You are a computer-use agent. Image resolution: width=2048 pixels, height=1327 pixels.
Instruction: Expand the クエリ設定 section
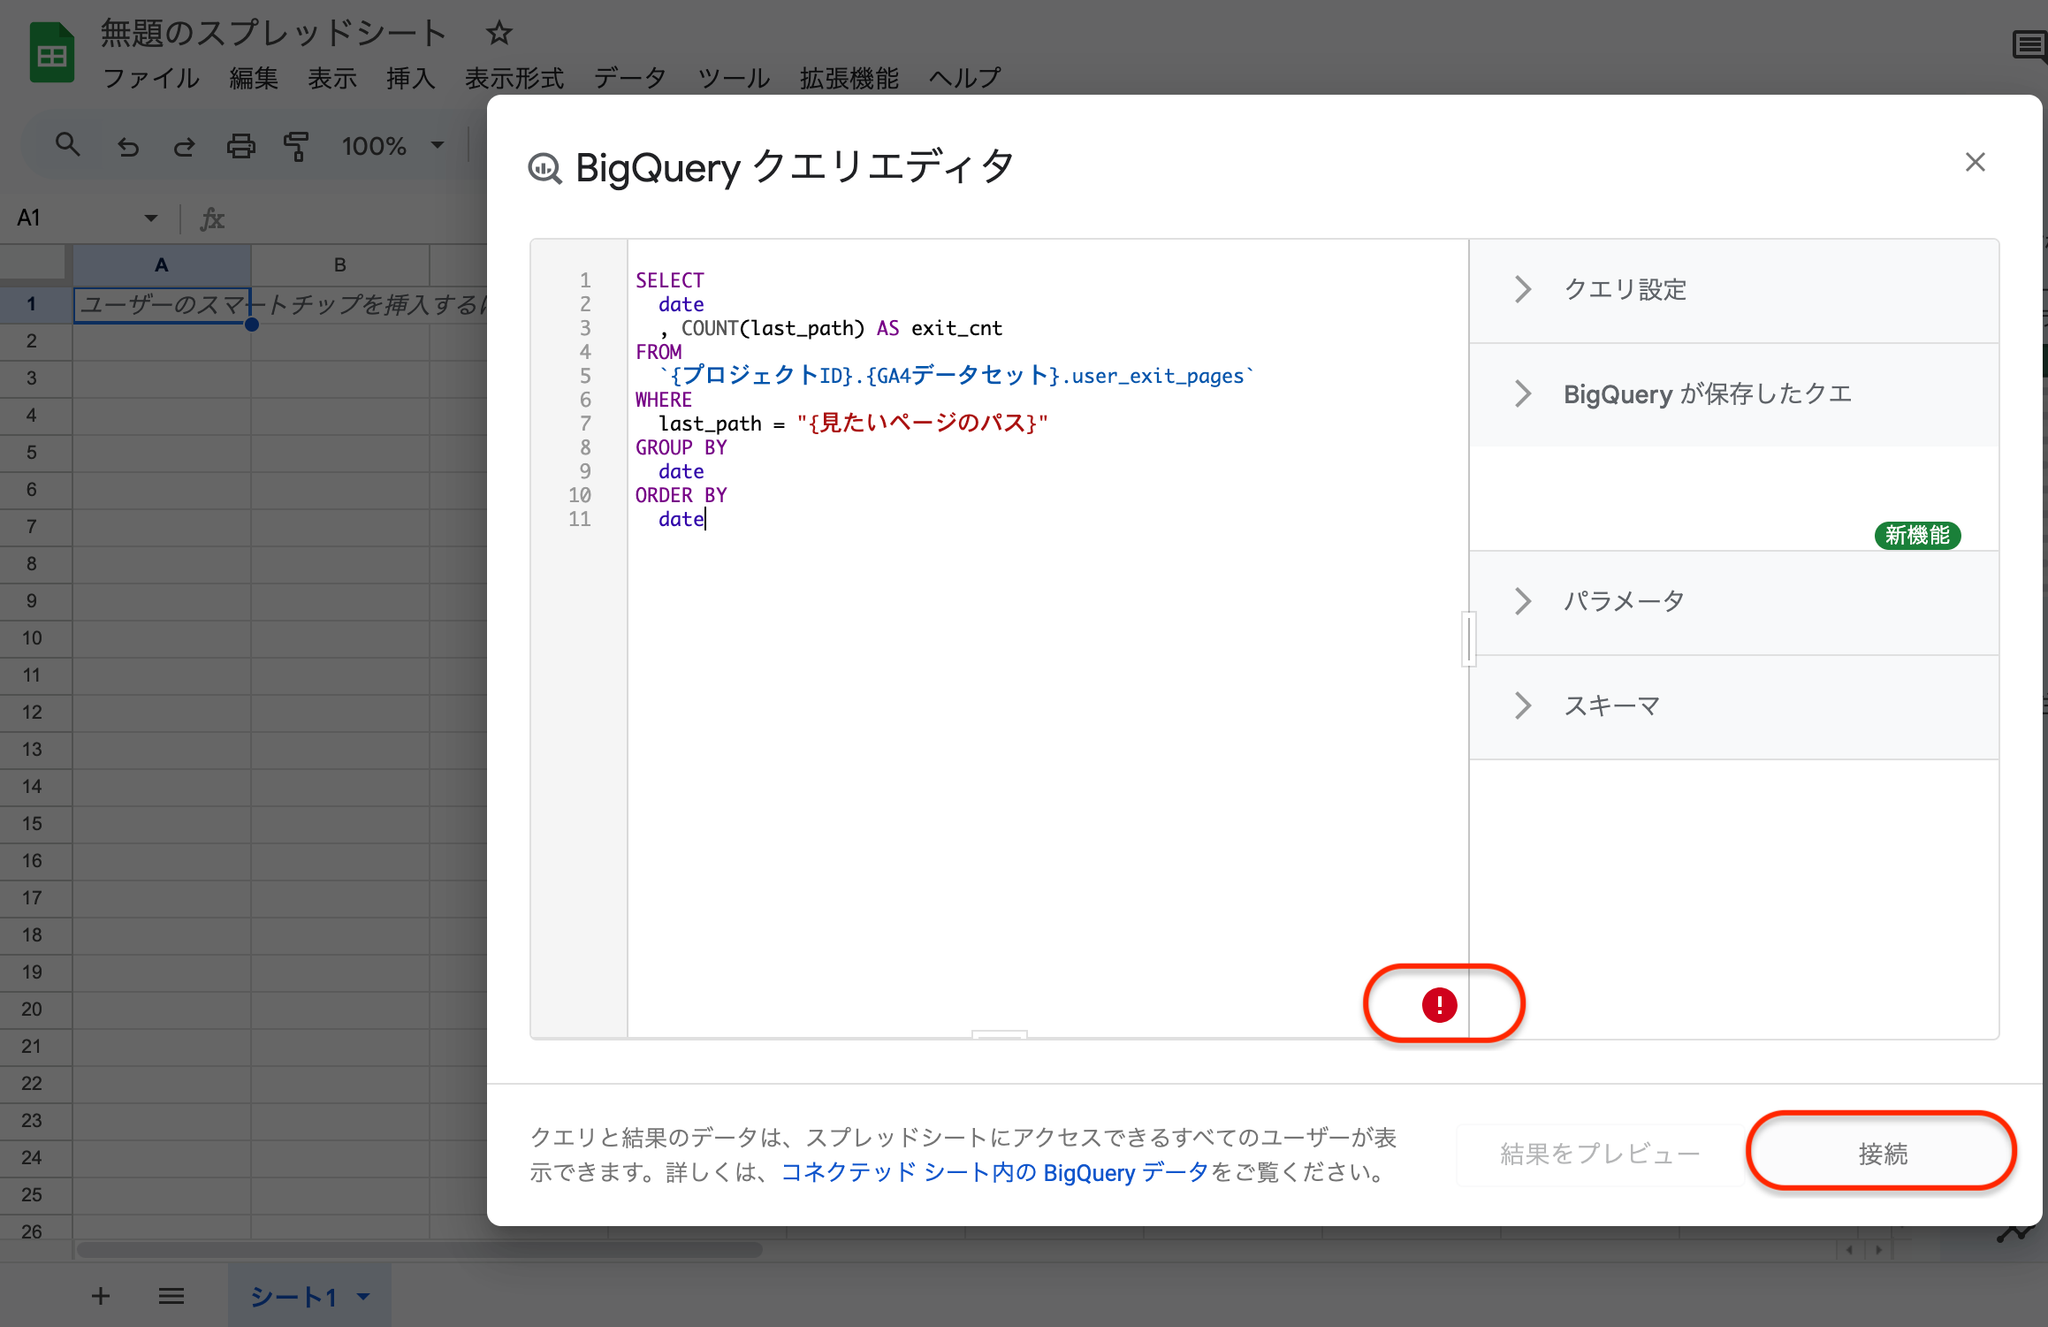1734,290
